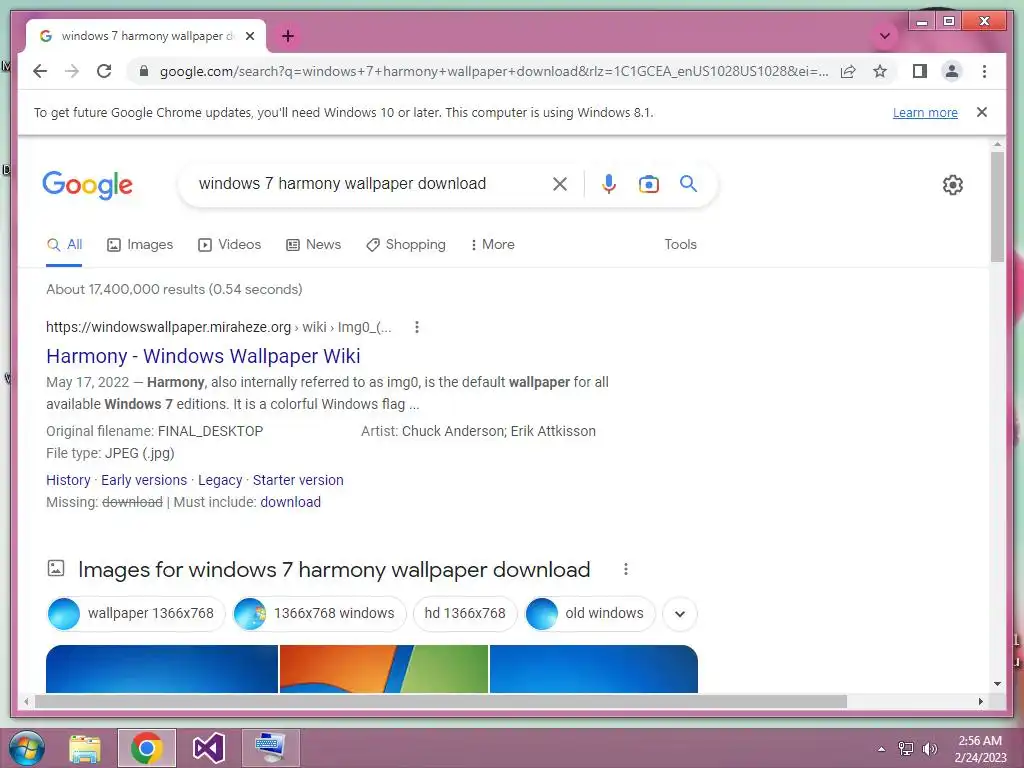Close the windows 7 harmony wallpaper tab
Image resolution: width=1024 pixels, height=768 pixels.
coord(249,36)
